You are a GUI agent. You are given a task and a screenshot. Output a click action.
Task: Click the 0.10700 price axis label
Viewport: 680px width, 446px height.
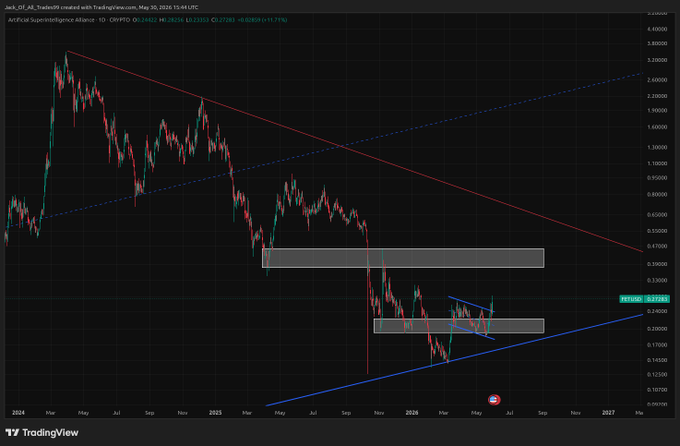[x=657, y=390]
